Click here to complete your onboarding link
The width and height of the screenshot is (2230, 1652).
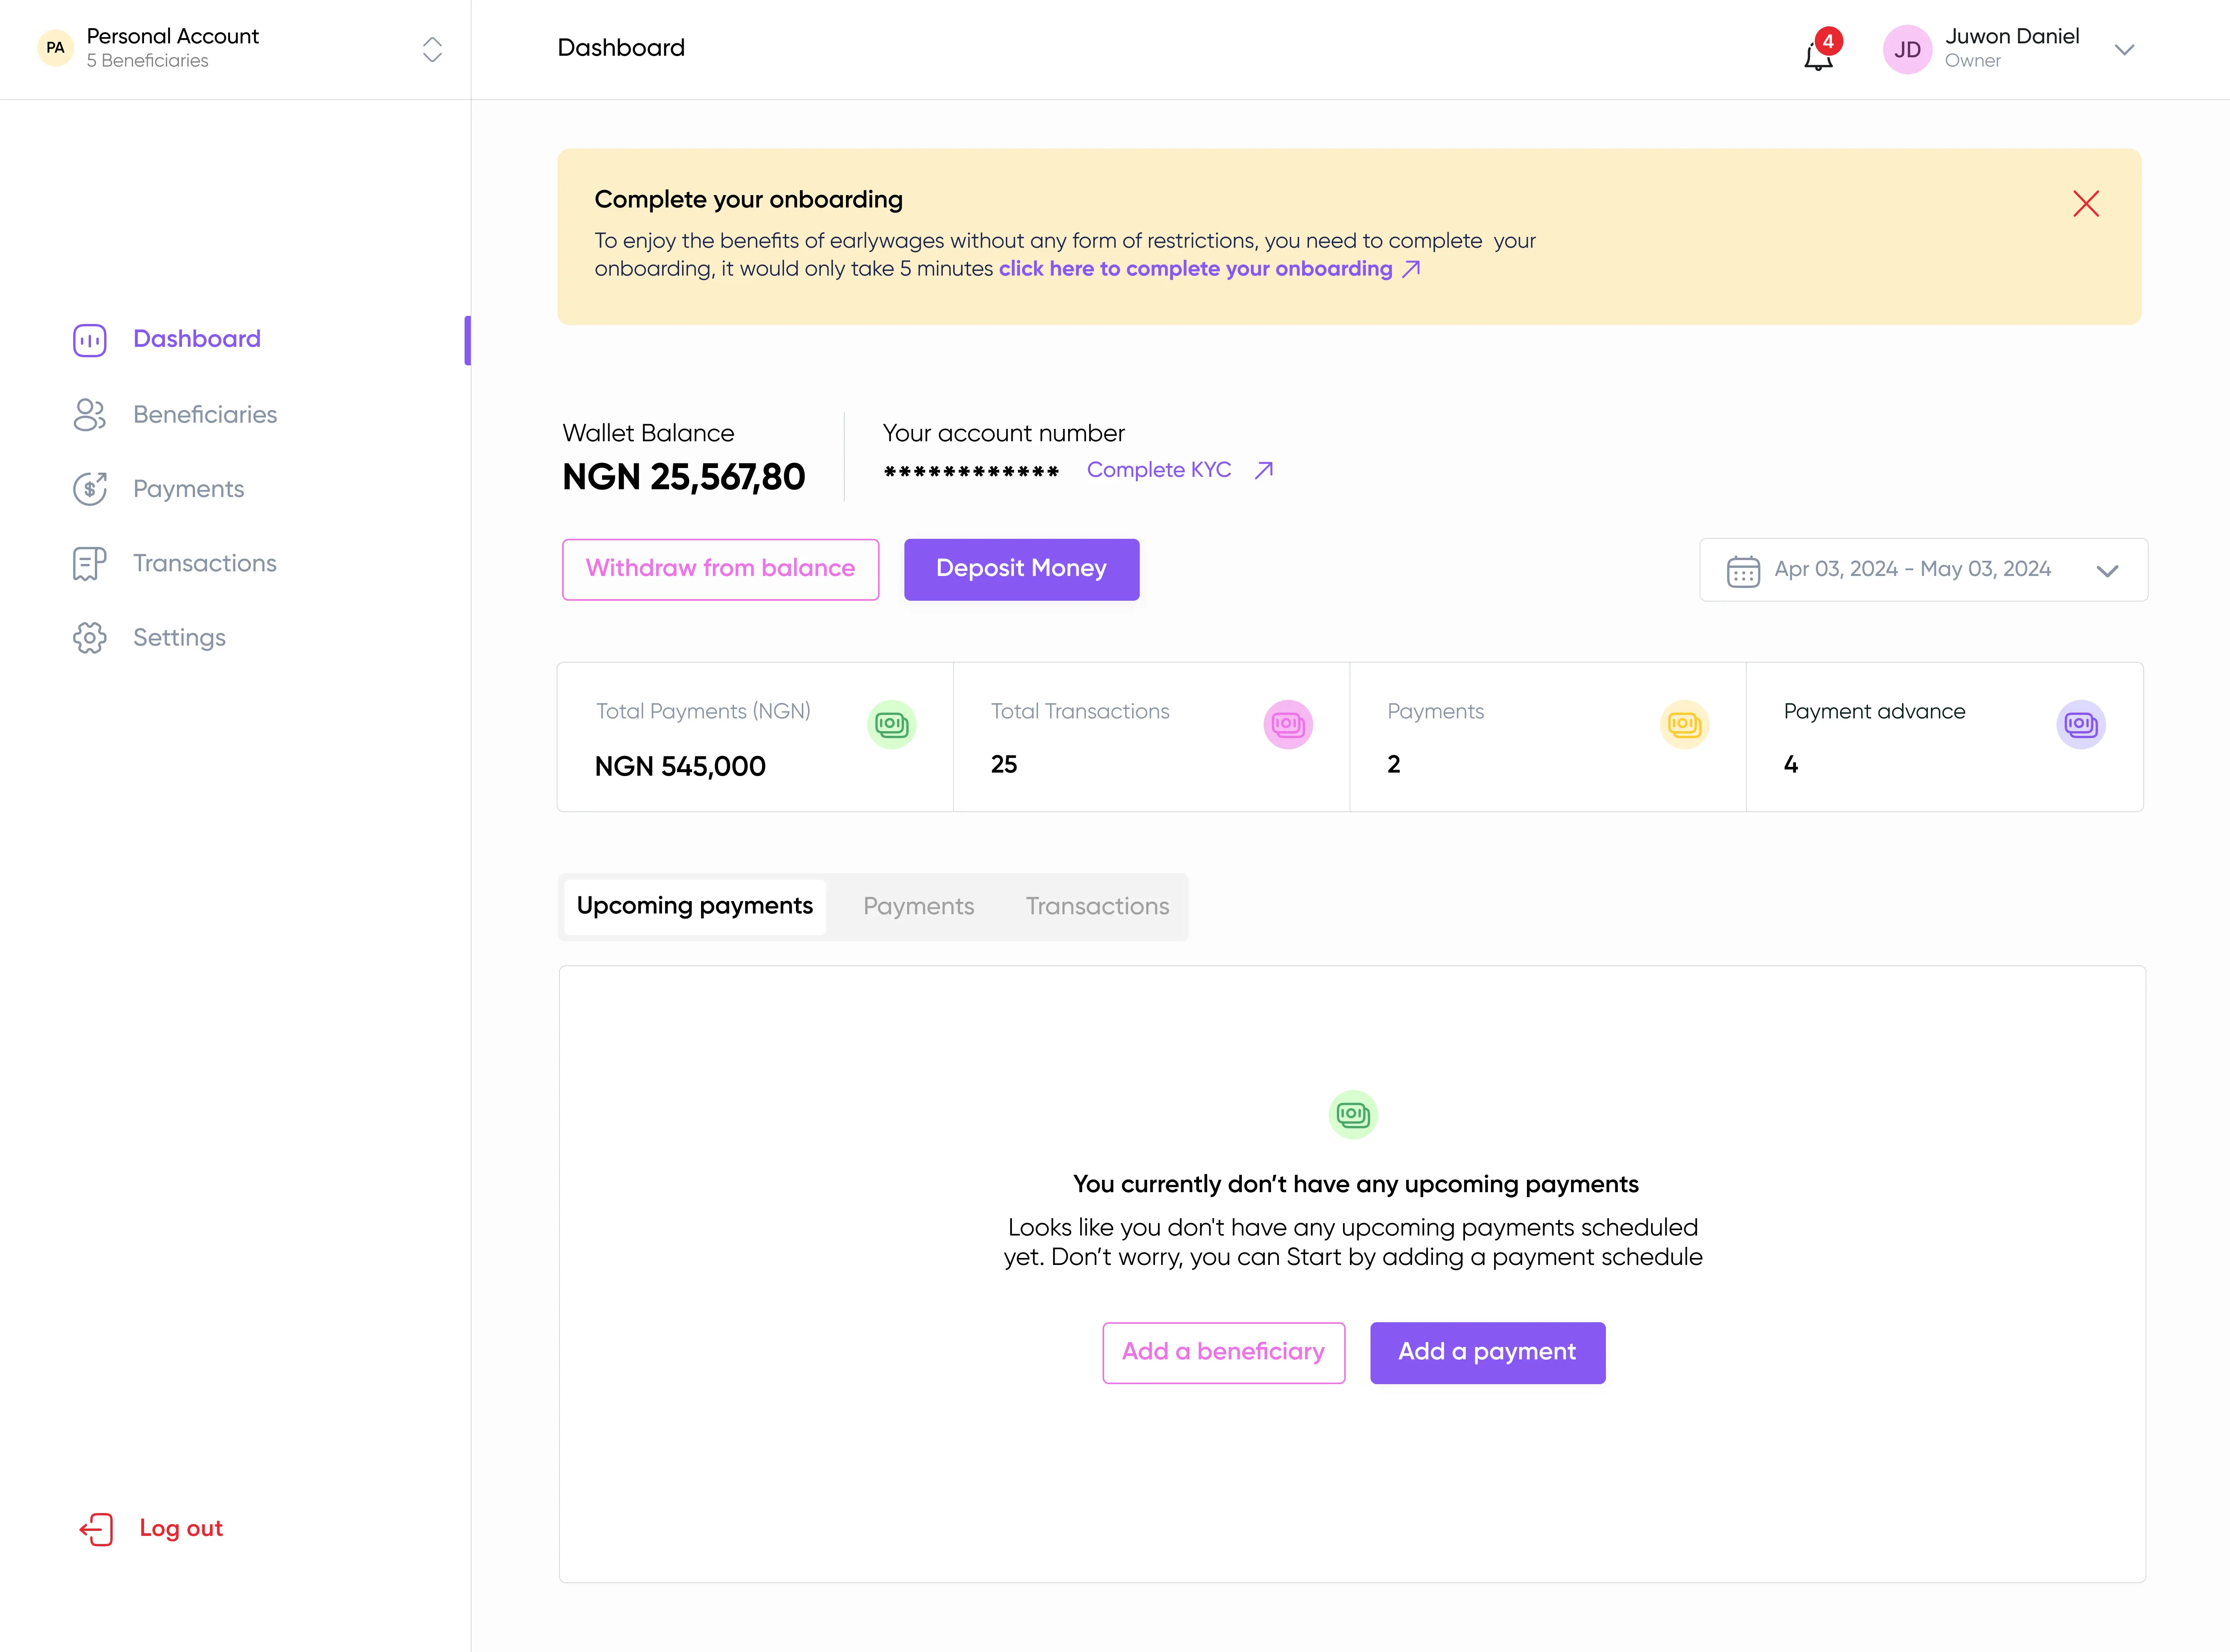[1195, 269]
